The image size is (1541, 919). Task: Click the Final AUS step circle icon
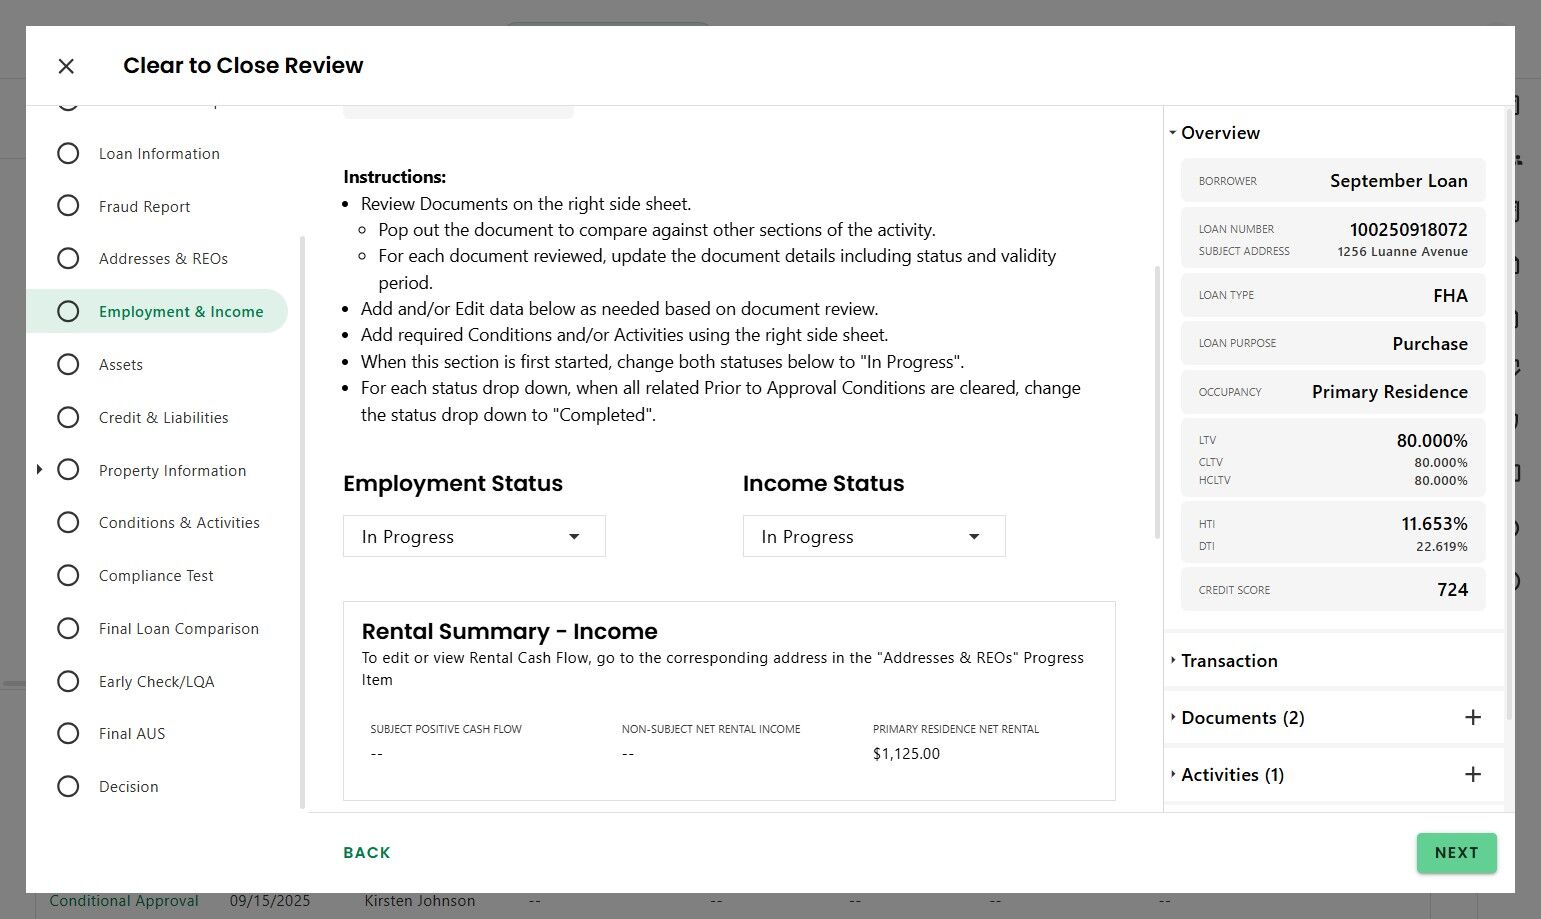(x=68, y=733)
